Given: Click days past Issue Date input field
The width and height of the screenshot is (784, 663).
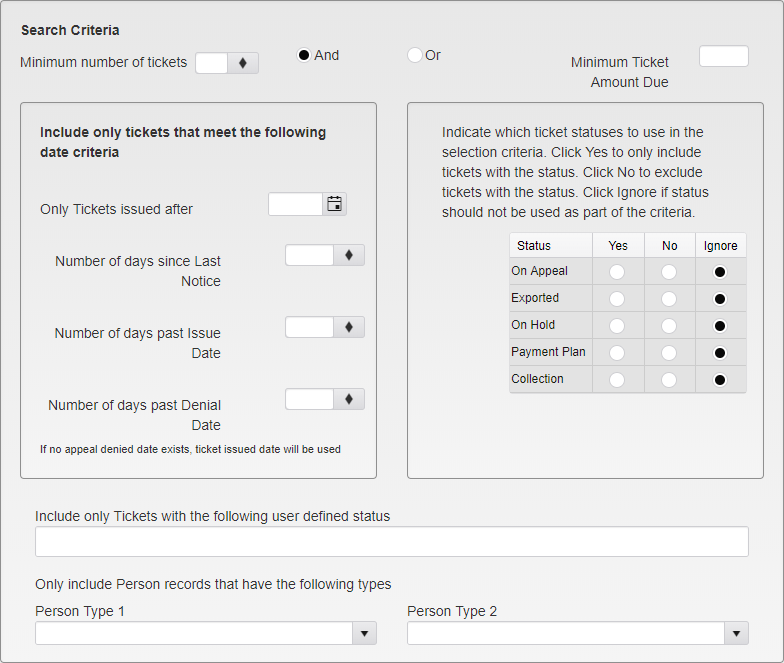Looking at the screenshot, I should click(310, 327).
